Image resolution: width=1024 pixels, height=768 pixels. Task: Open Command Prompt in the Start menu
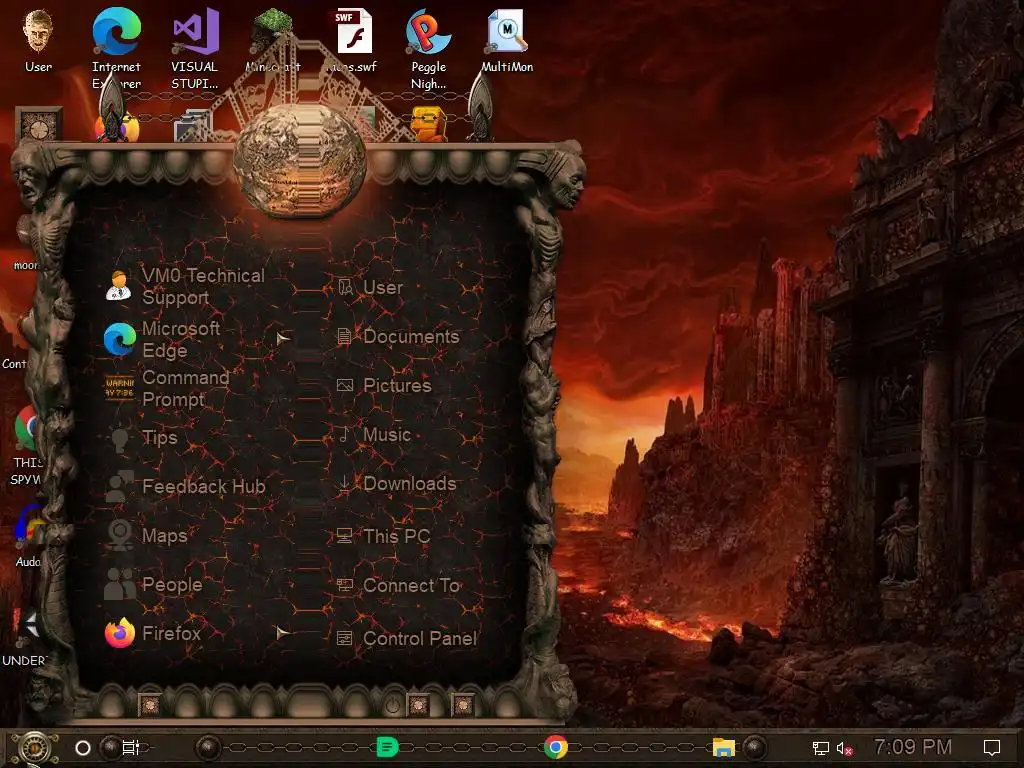point(168,388)
